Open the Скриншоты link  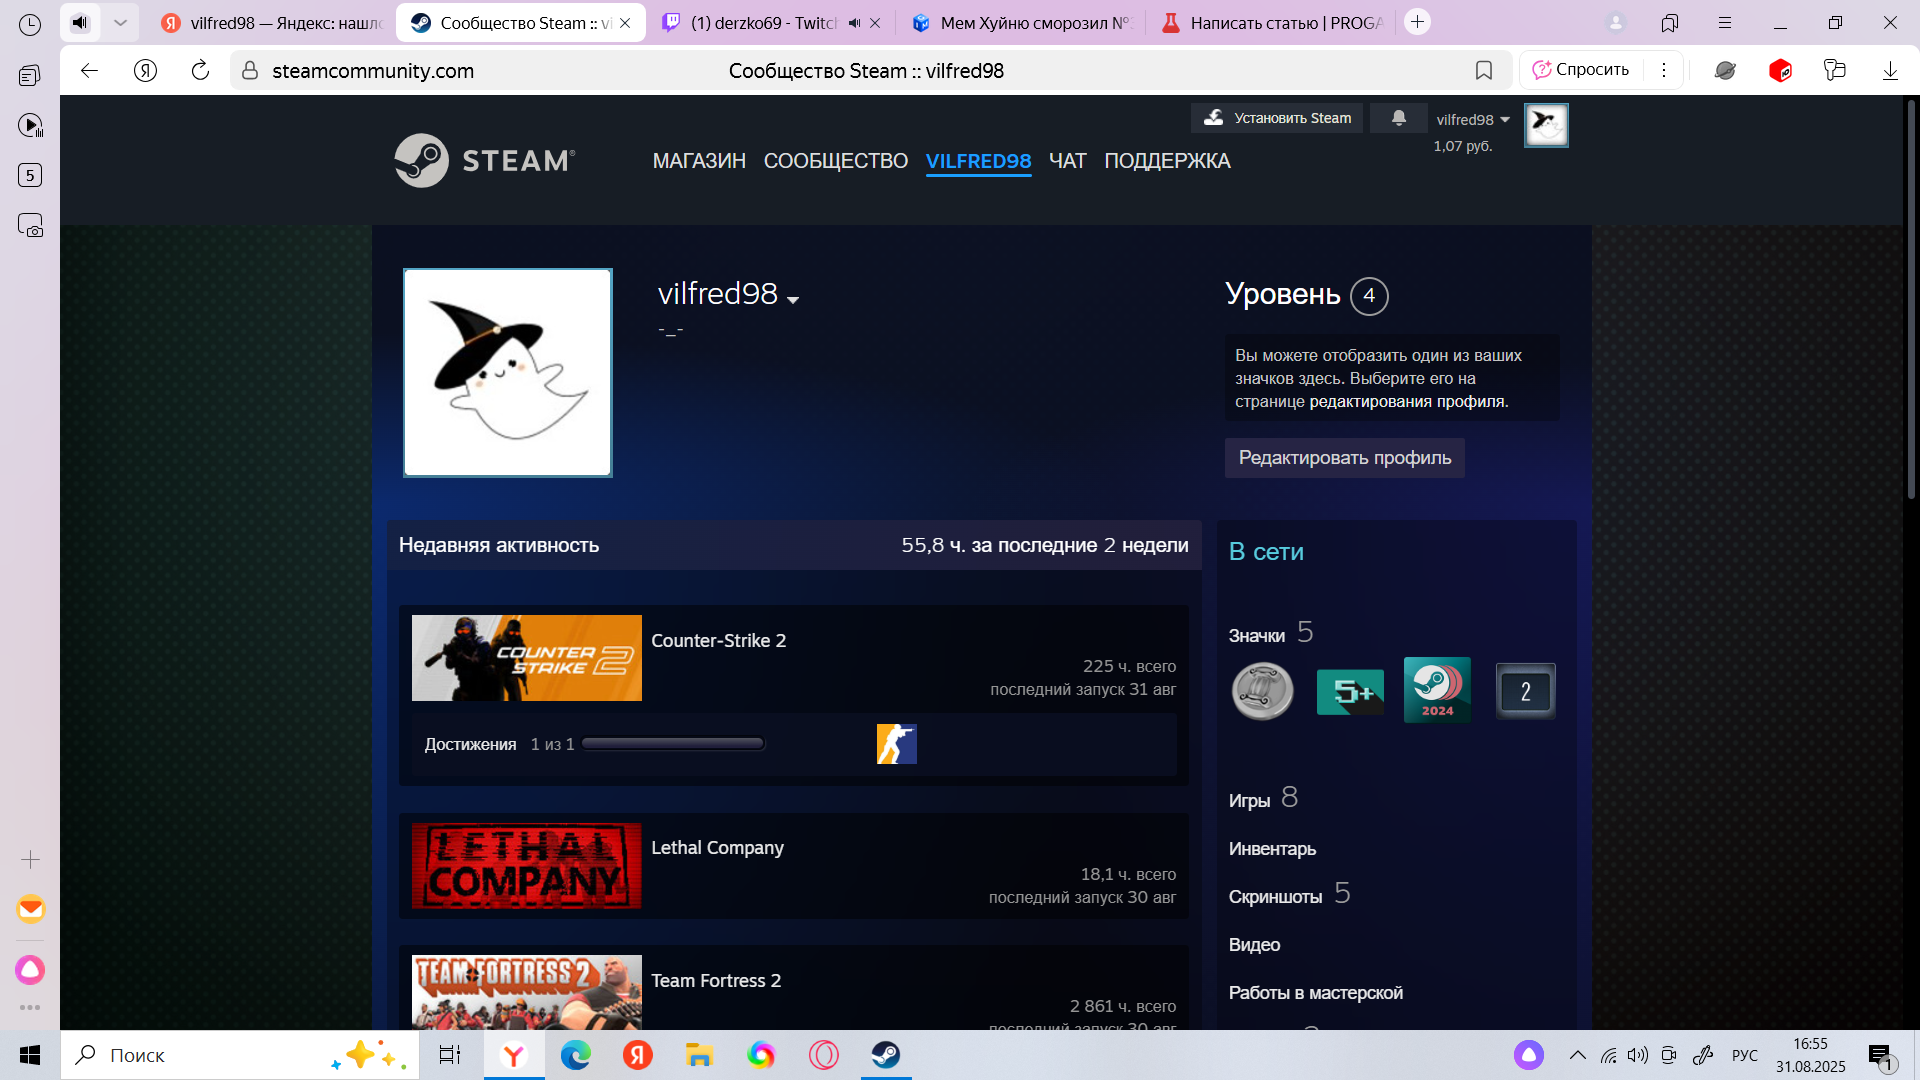pyautogui.click(x=1275, y=897)
